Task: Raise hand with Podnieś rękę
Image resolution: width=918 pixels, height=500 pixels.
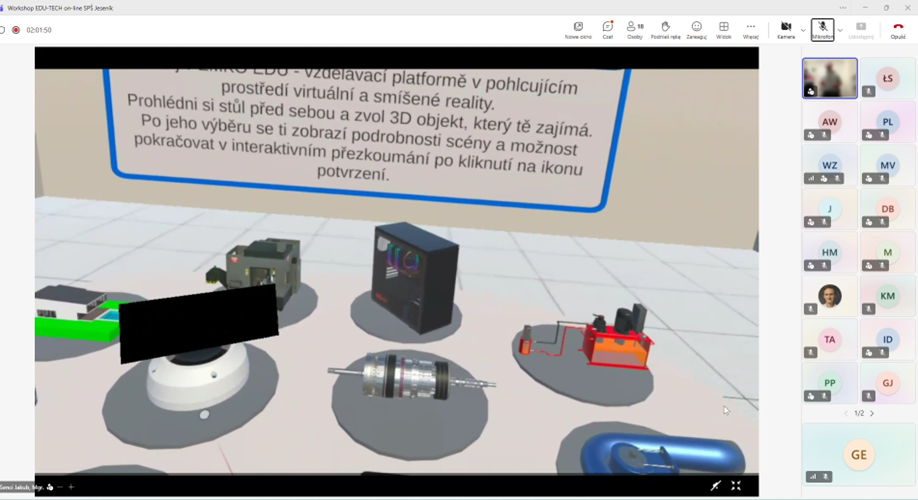Action: click(665, 30)
